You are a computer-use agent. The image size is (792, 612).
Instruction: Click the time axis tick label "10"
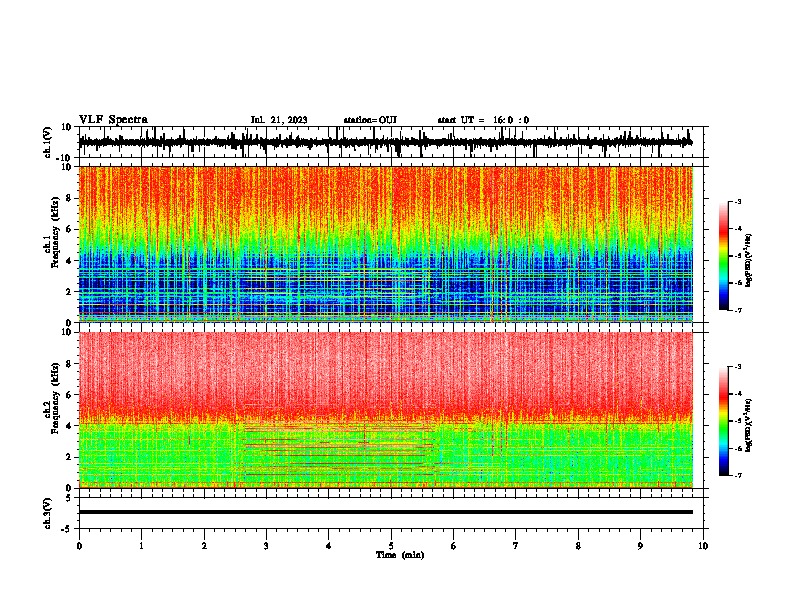click(703, 546)
